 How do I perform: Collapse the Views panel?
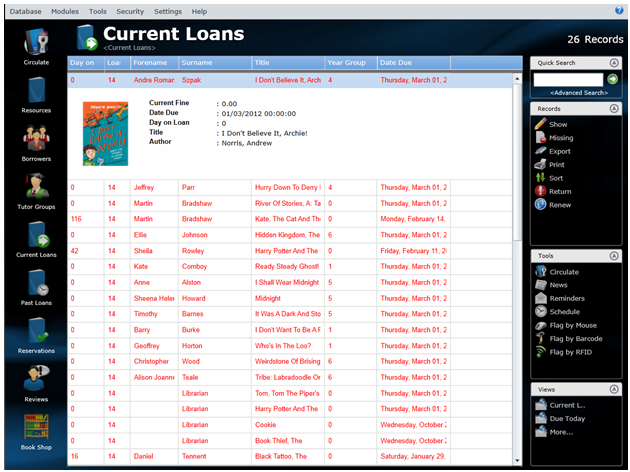[x=613, y=389]
